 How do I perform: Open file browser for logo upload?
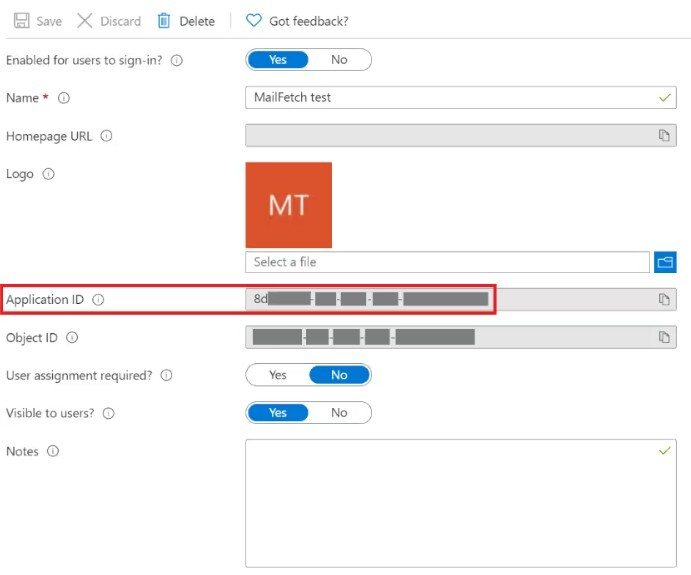point(665,262)
